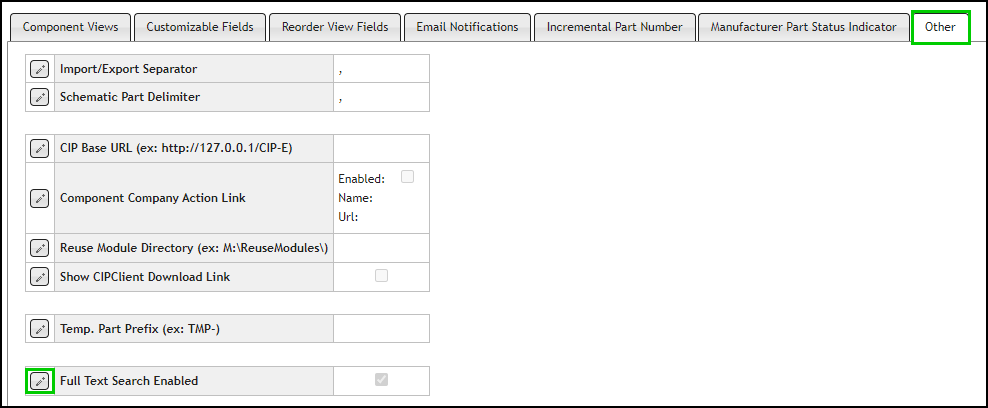Click pencil icon for Temp. Part Prefix

(x=39, y=328)
